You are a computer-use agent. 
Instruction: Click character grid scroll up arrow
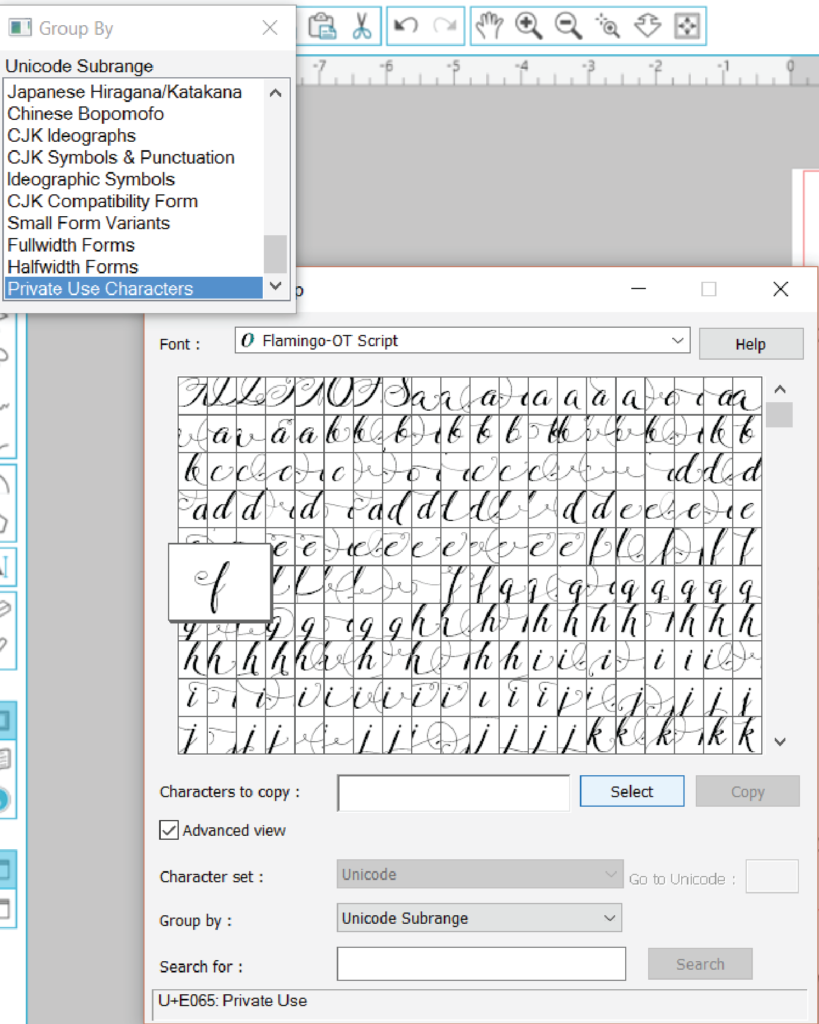(x=779, y=389)
